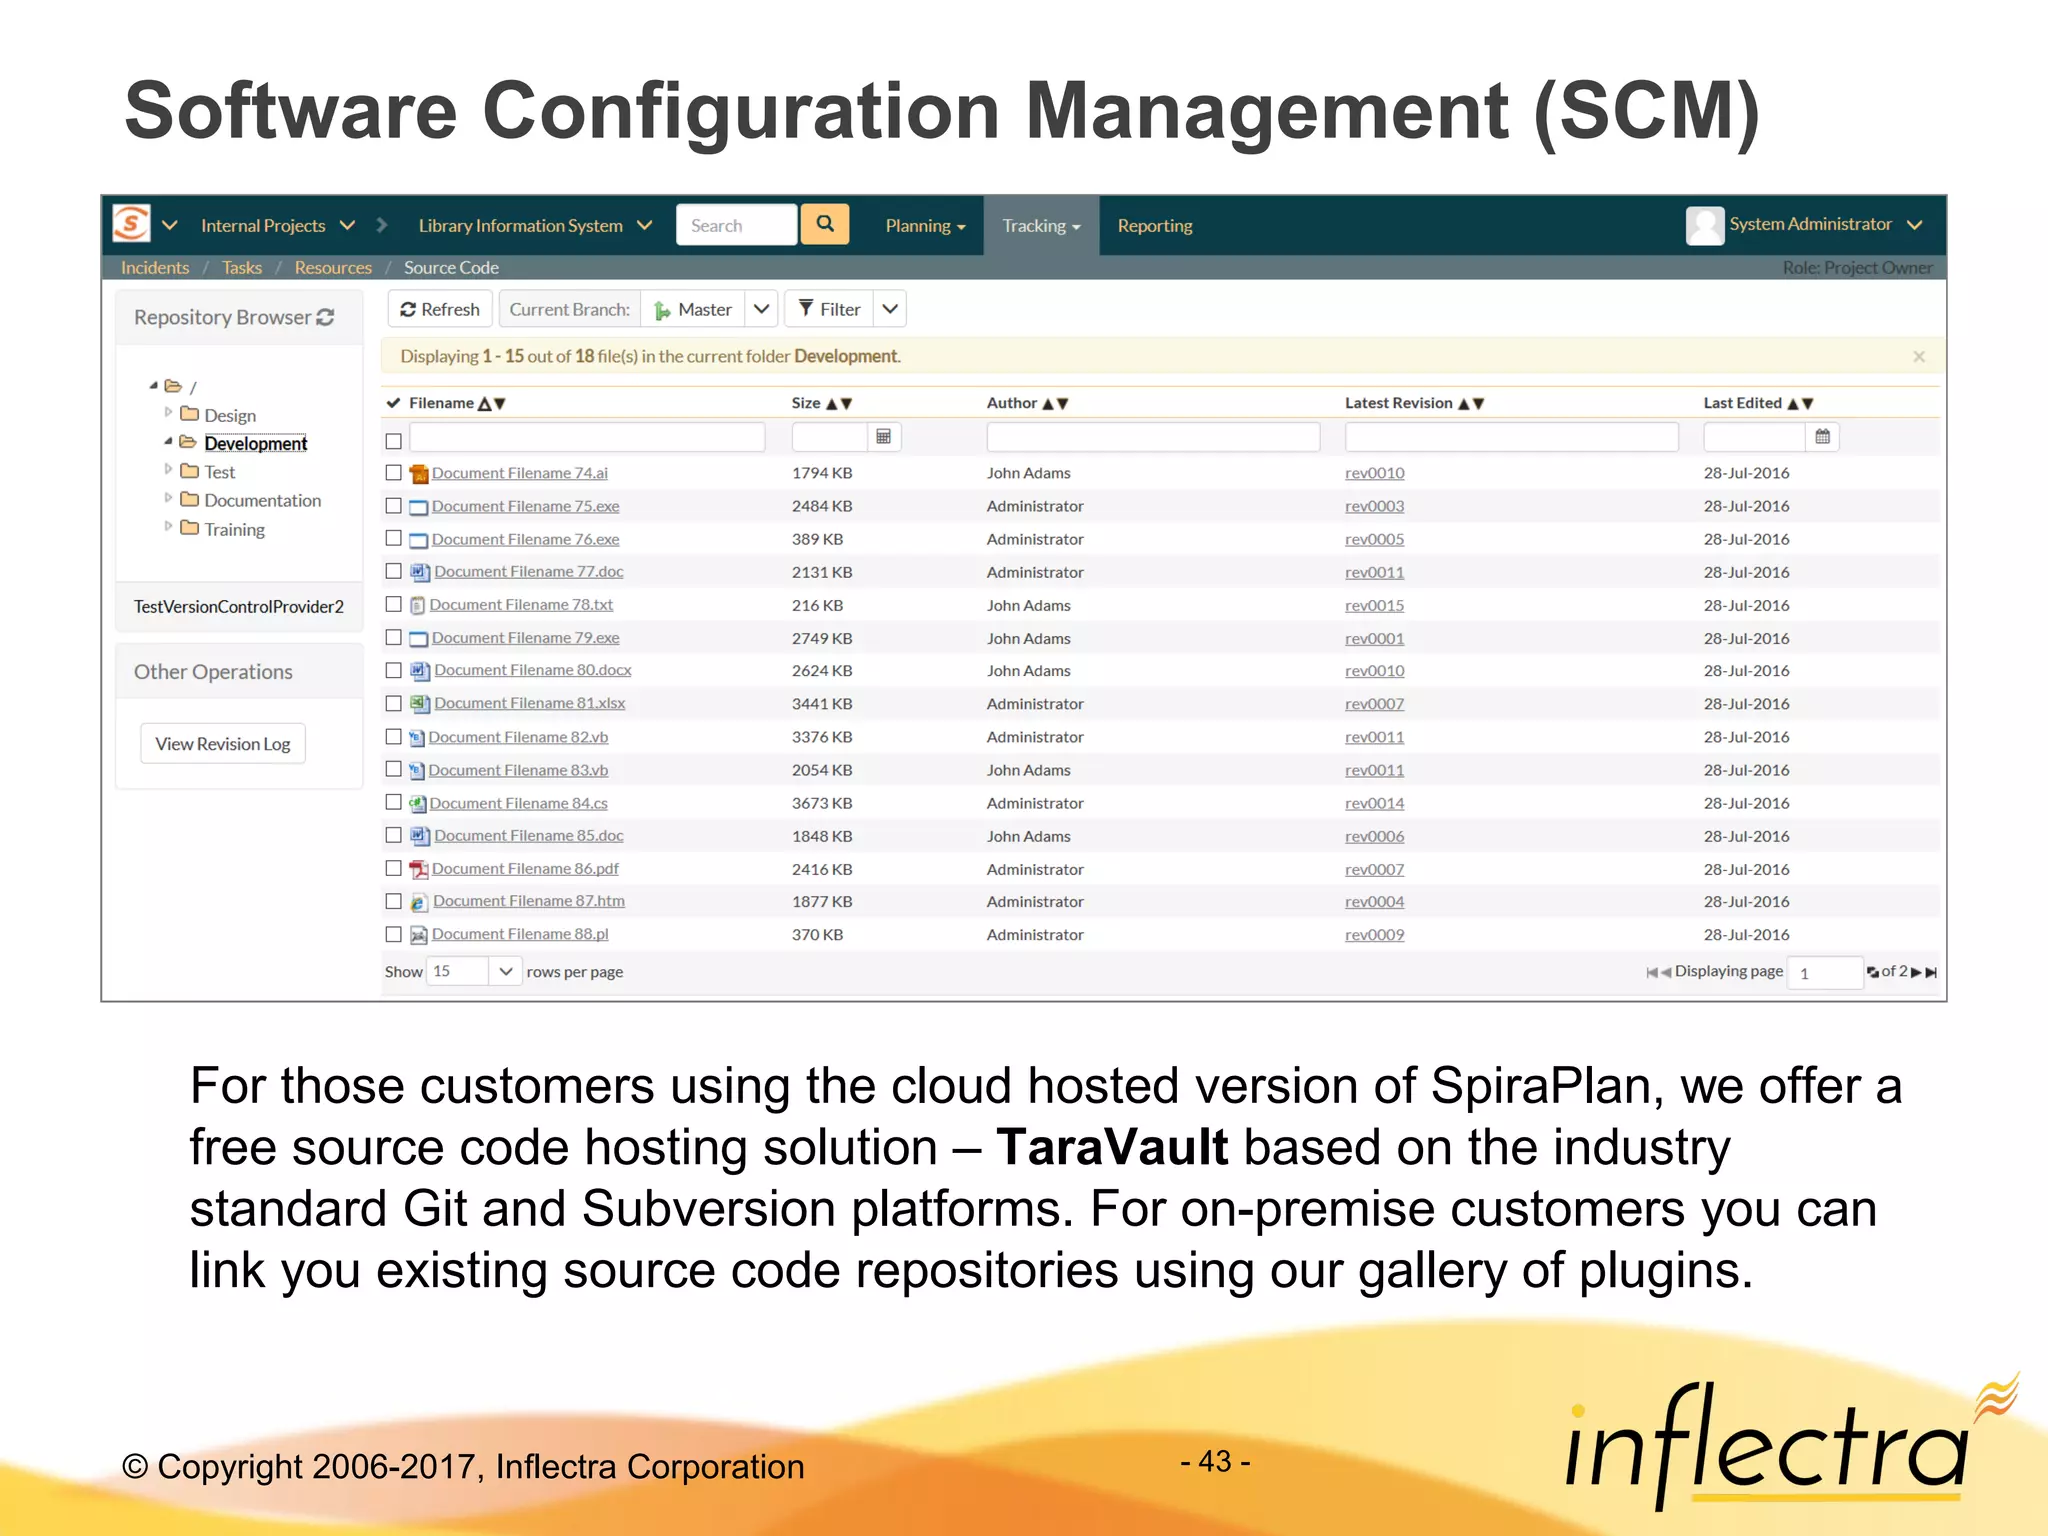2048x1536 pixels.
Task: Click the Design folder icon
Action: 189,413
